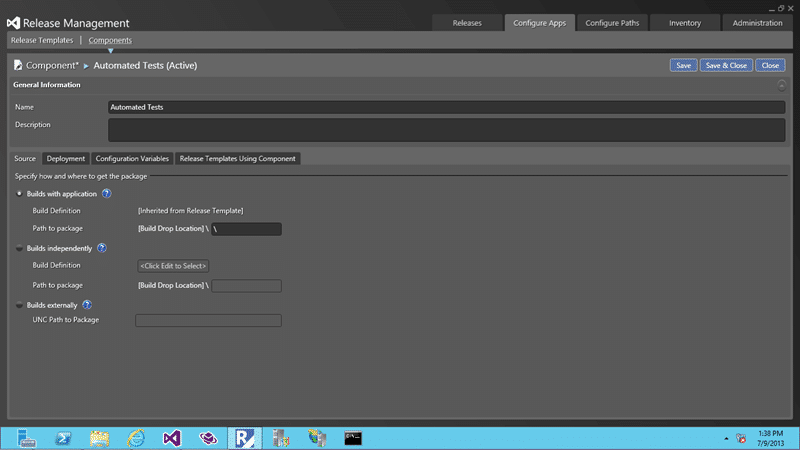Viewport: 800px width, 450px height.
Task: Open Server Manager from taskbar
Action: pyautogui.click(x=26, y=438)
